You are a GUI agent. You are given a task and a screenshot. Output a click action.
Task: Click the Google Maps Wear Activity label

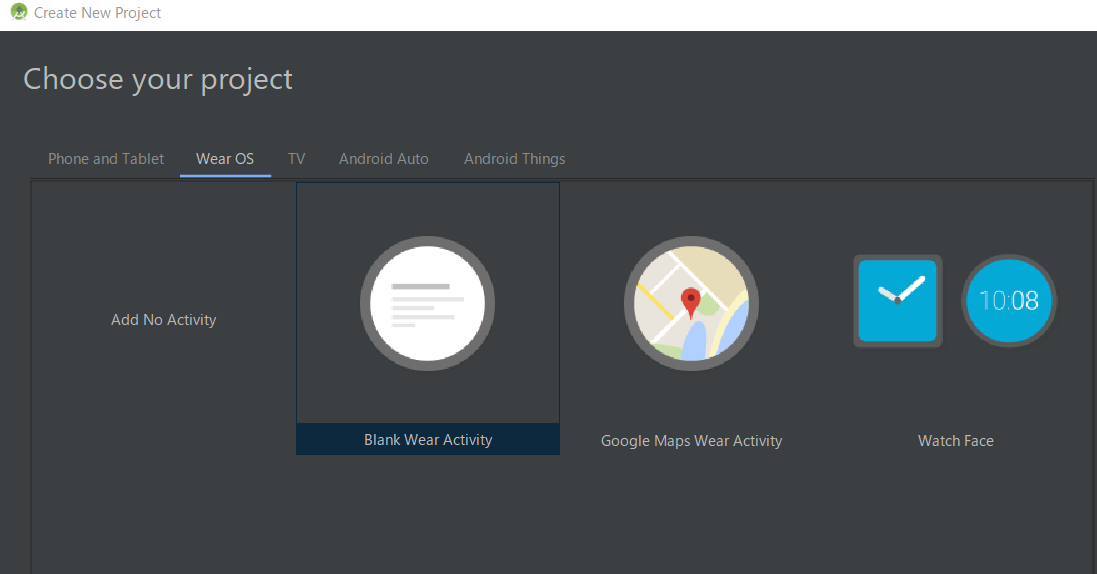click(691, 441)
